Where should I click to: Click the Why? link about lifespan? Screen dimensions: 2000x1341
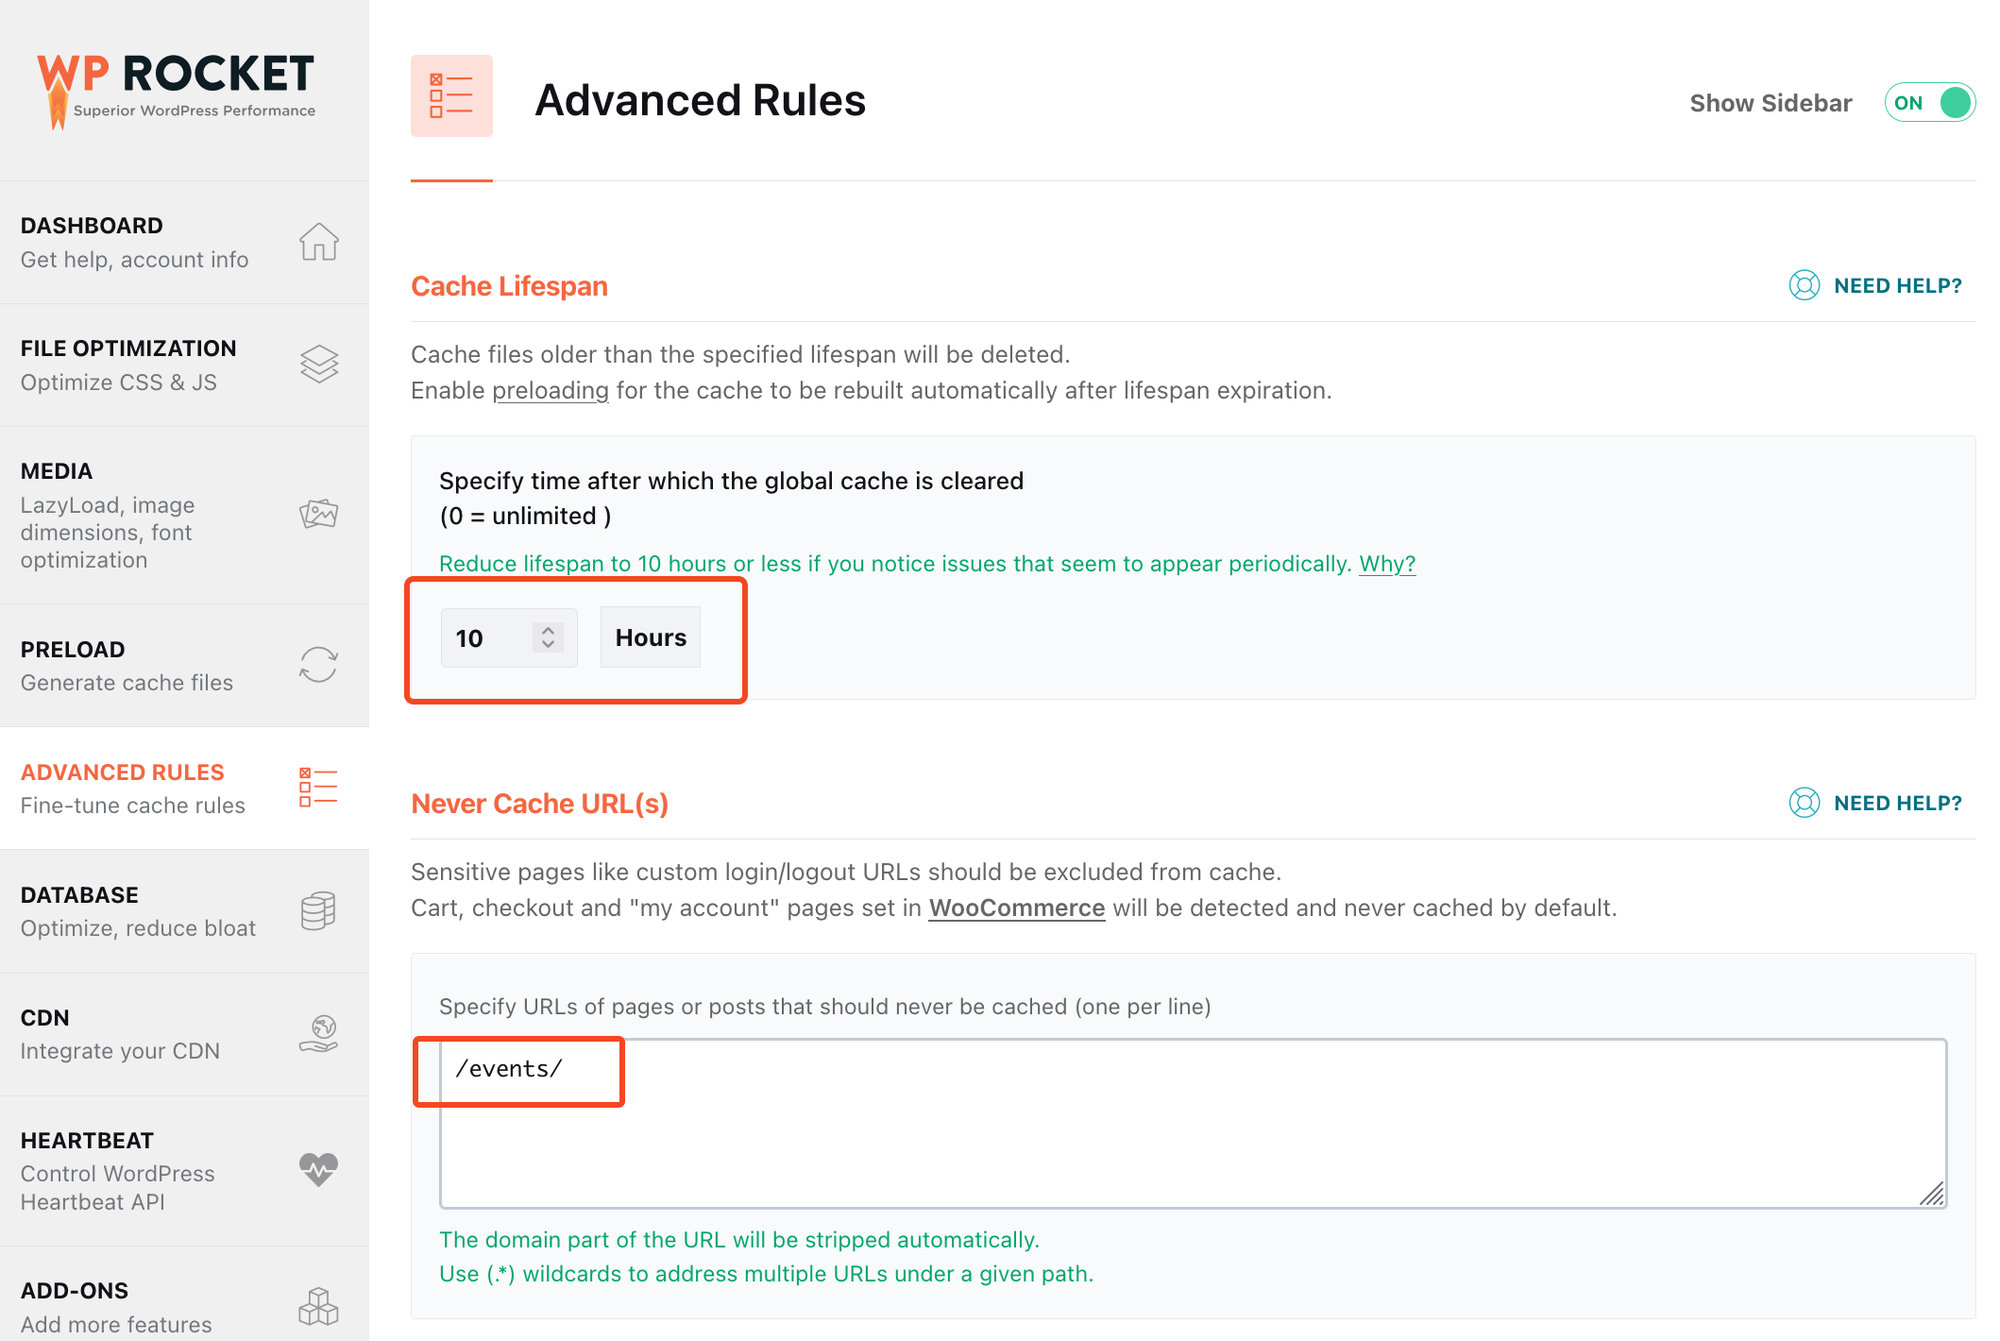[x=1387, y=564]
